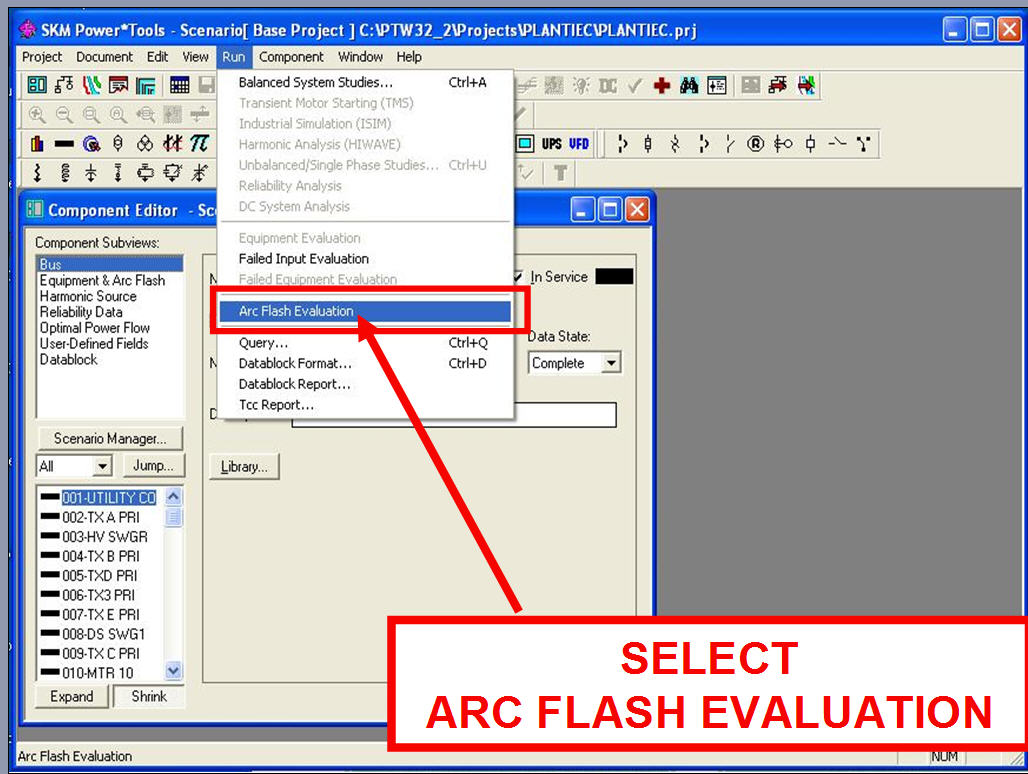Viewport: 1028px width, 774px height.
Task: Click the motor component icon
Action: click(92, 144)
